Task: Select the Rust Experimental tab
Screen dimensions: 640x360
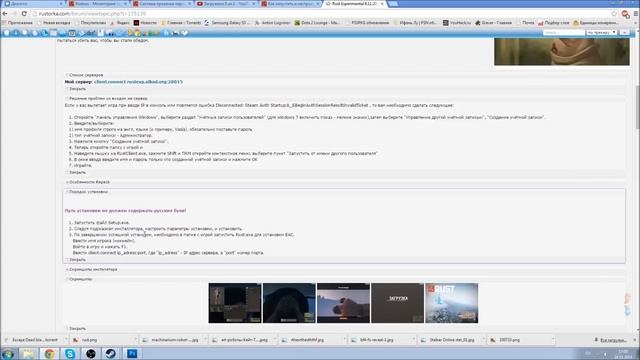Action: tap(353, 4)
